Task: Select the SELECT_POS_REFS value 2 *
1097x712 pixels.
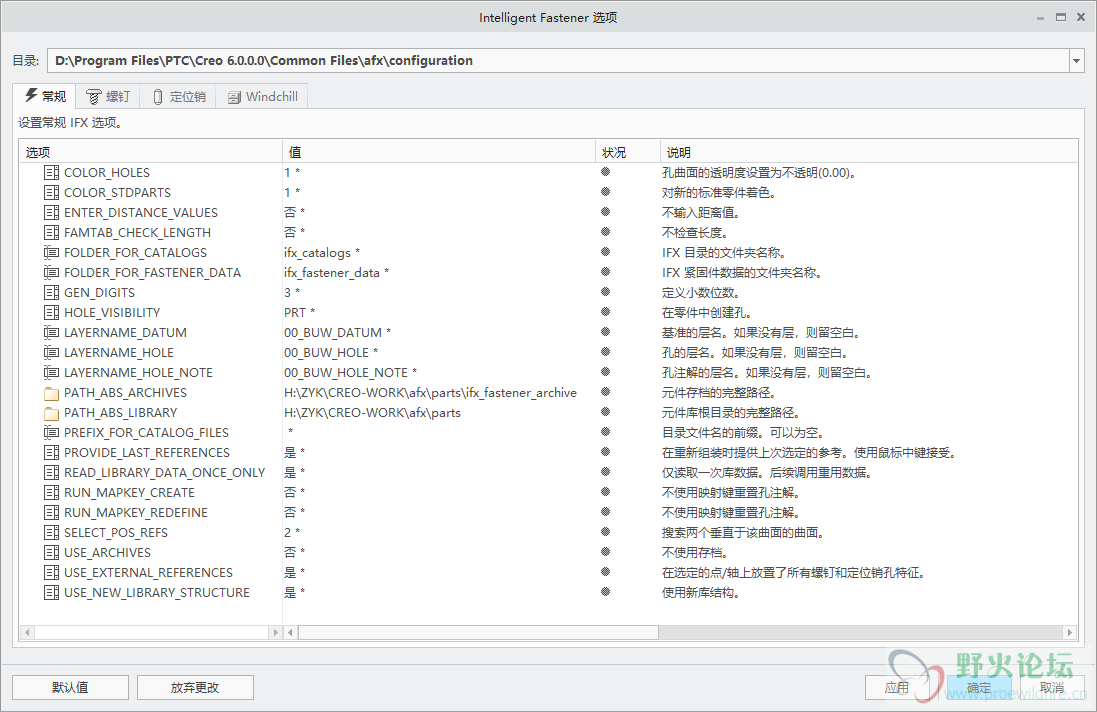Action: pyautogui.click(x=292, y=532)
